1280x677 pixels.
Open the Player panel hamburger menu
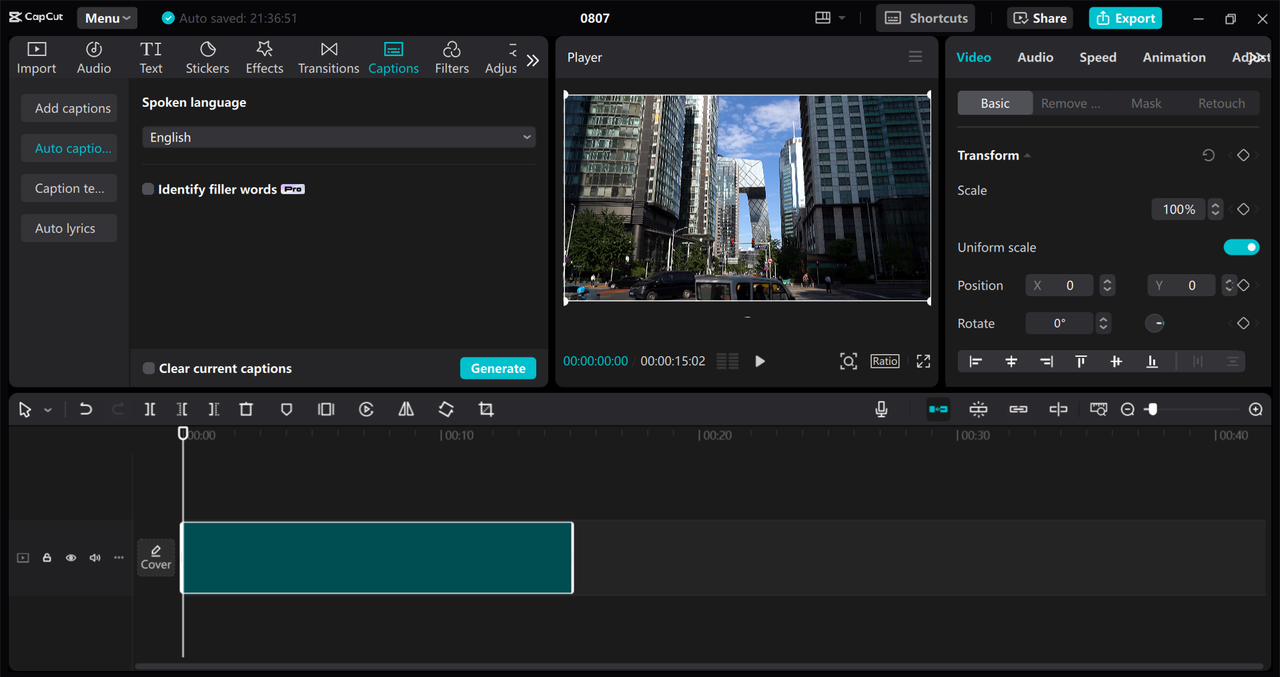pos(915,57)
